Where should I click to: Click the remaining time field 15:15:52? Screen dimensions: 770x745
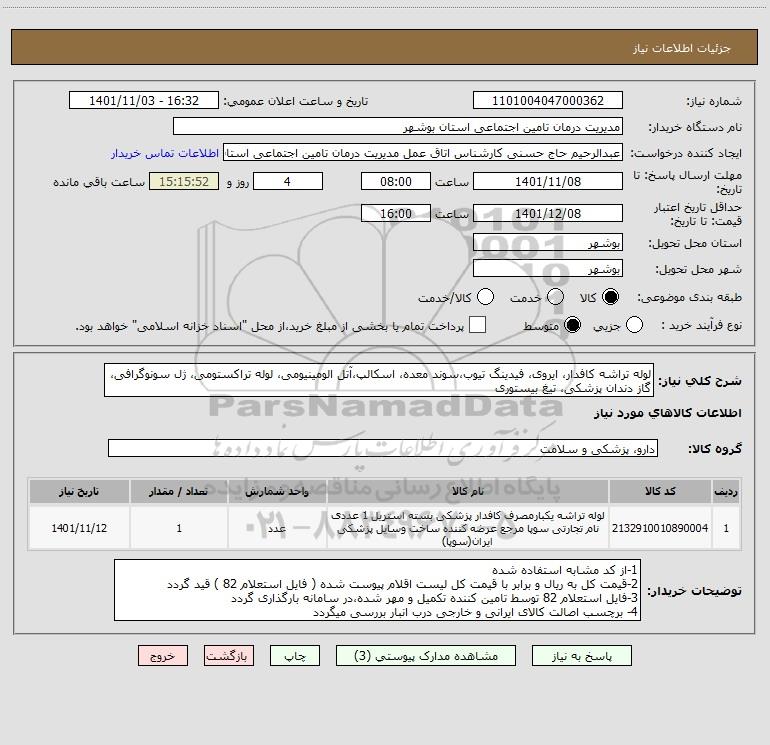point(184,181)
